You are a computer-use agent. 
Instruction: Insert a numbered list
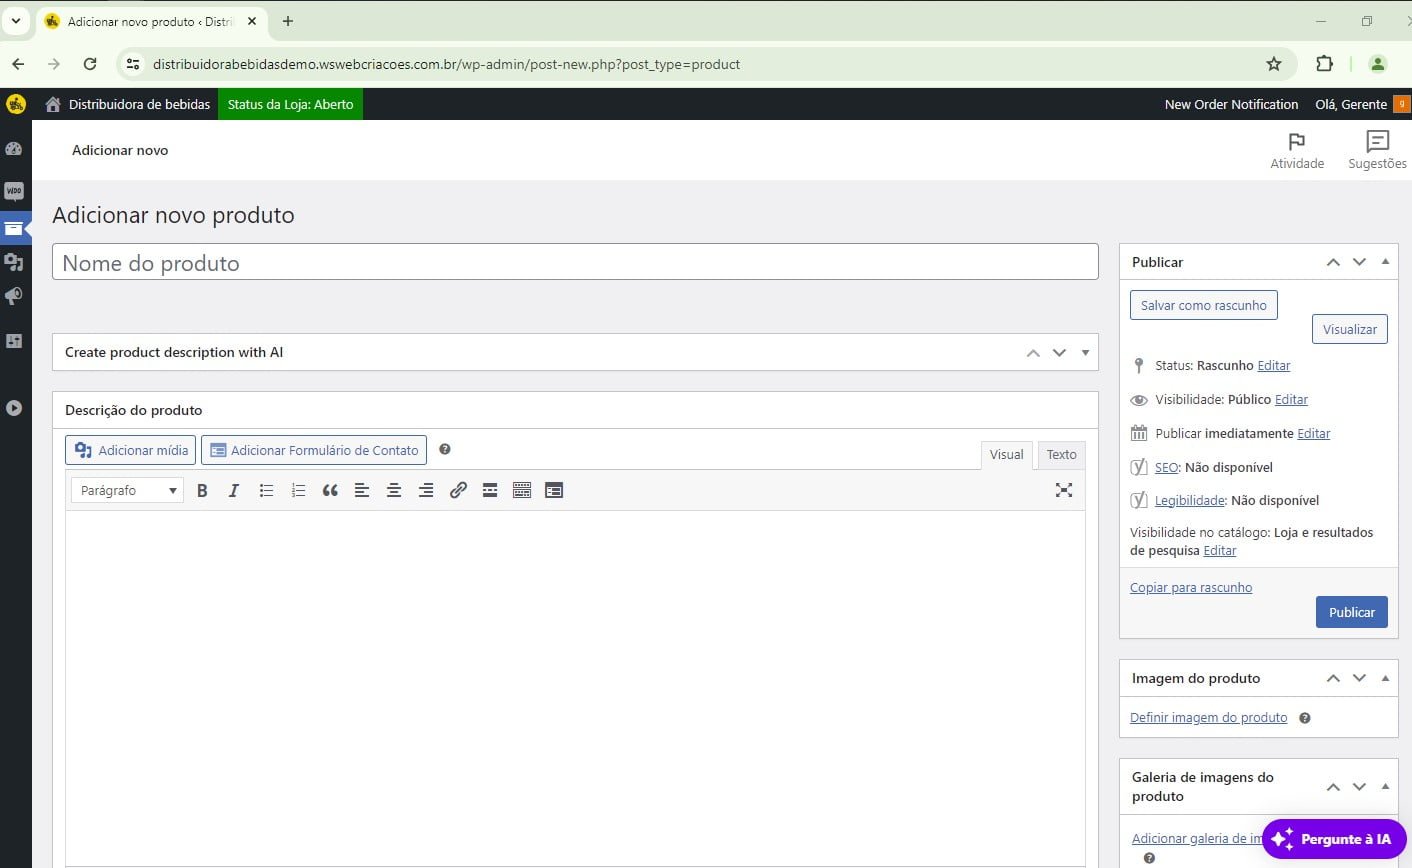(x=297, y=490)
